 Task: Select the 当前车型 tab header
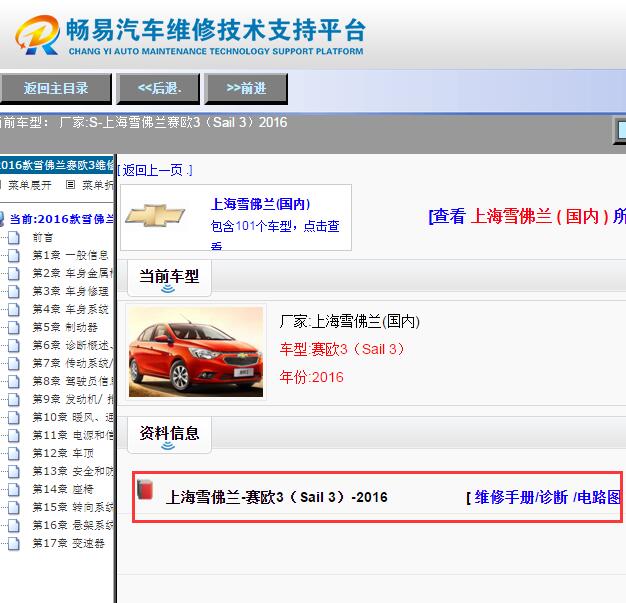[x=169, y=277]
